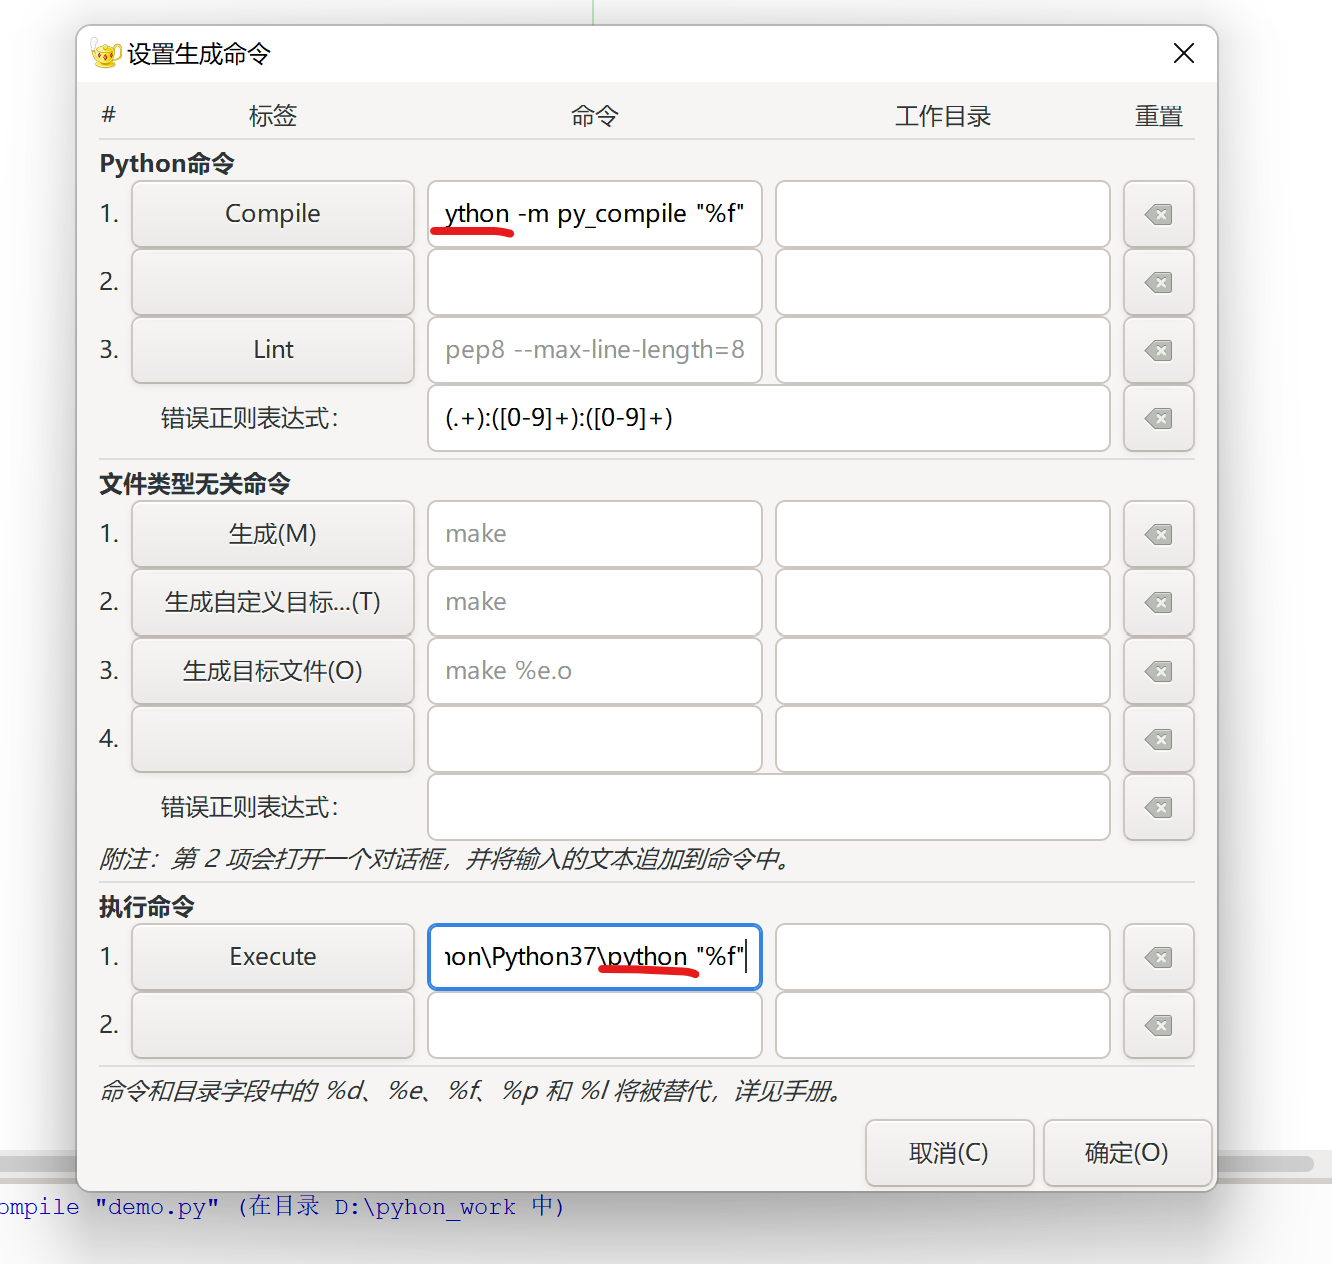Screen dimensions: 1332x1264
Task: Clear the Python error regex with reset icon
Action: 1158,419
